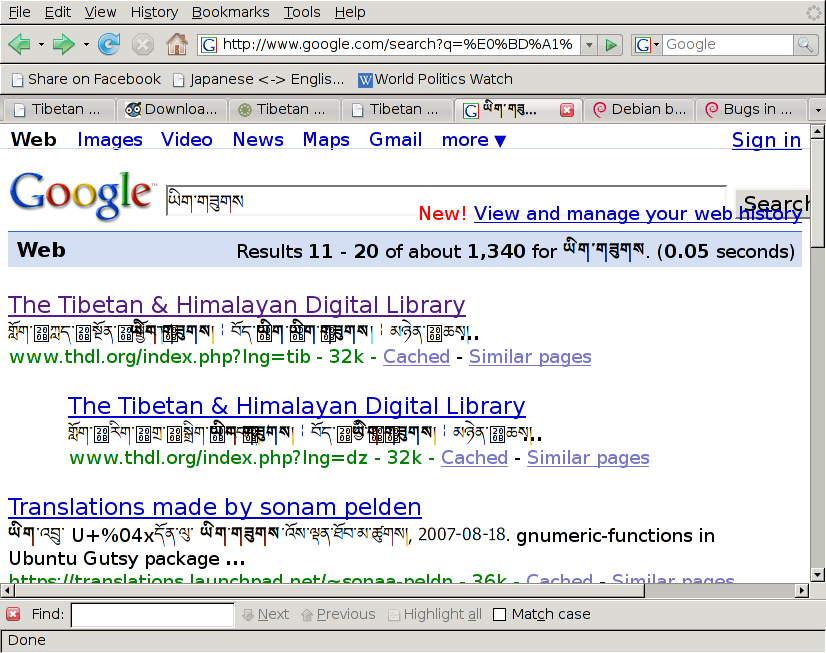
Task: Focus the Google query input field
Action: point(446,201)
